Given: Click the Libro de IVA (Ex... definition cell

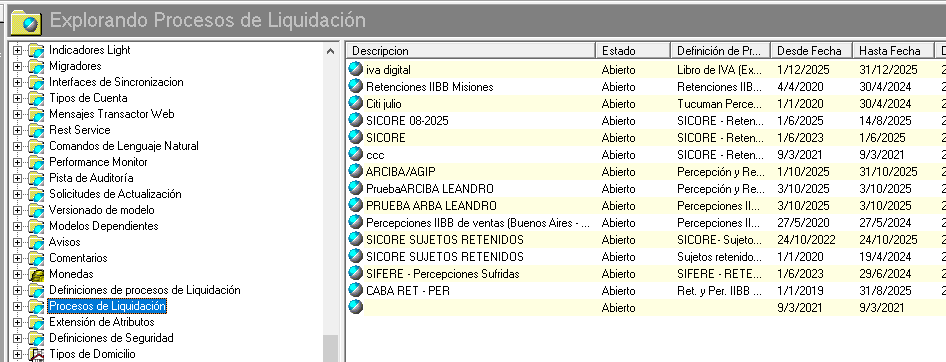Looking at the screenshot, I should pyautogui.click(x=720, y=70).
